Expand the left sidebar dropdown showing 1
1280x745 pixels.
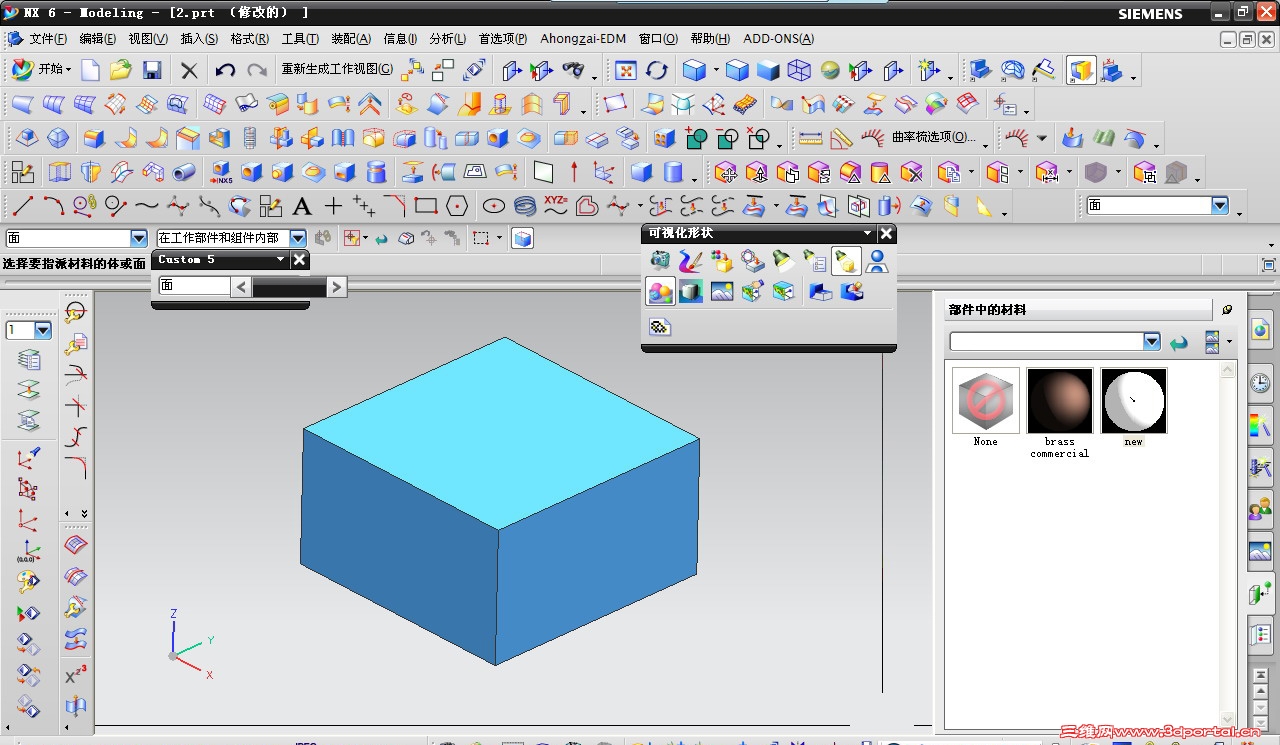pos(43,330)
